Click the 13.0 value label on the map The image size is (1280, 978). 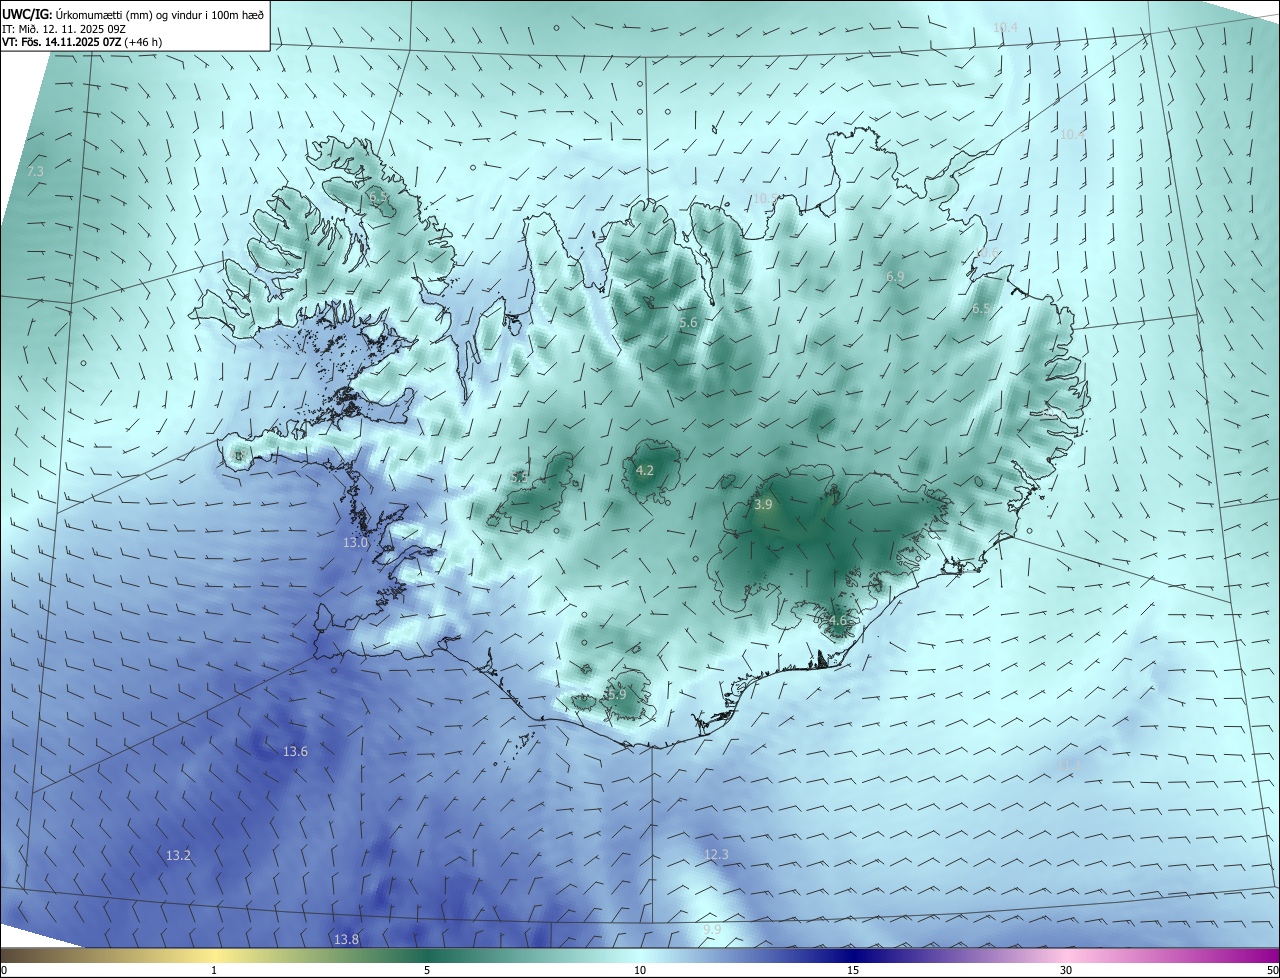356,543
